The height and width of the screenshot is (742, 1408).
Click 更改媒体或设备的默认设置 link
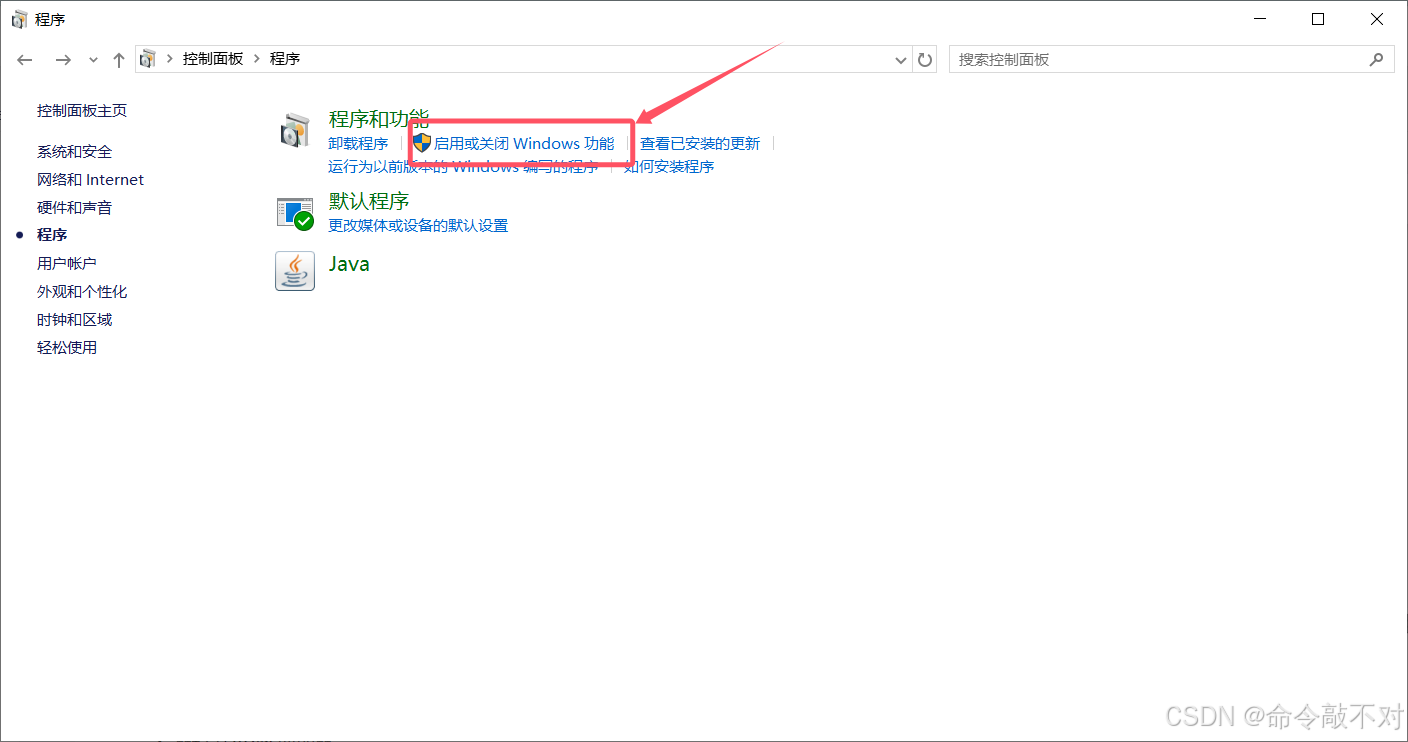click(418, 226)
